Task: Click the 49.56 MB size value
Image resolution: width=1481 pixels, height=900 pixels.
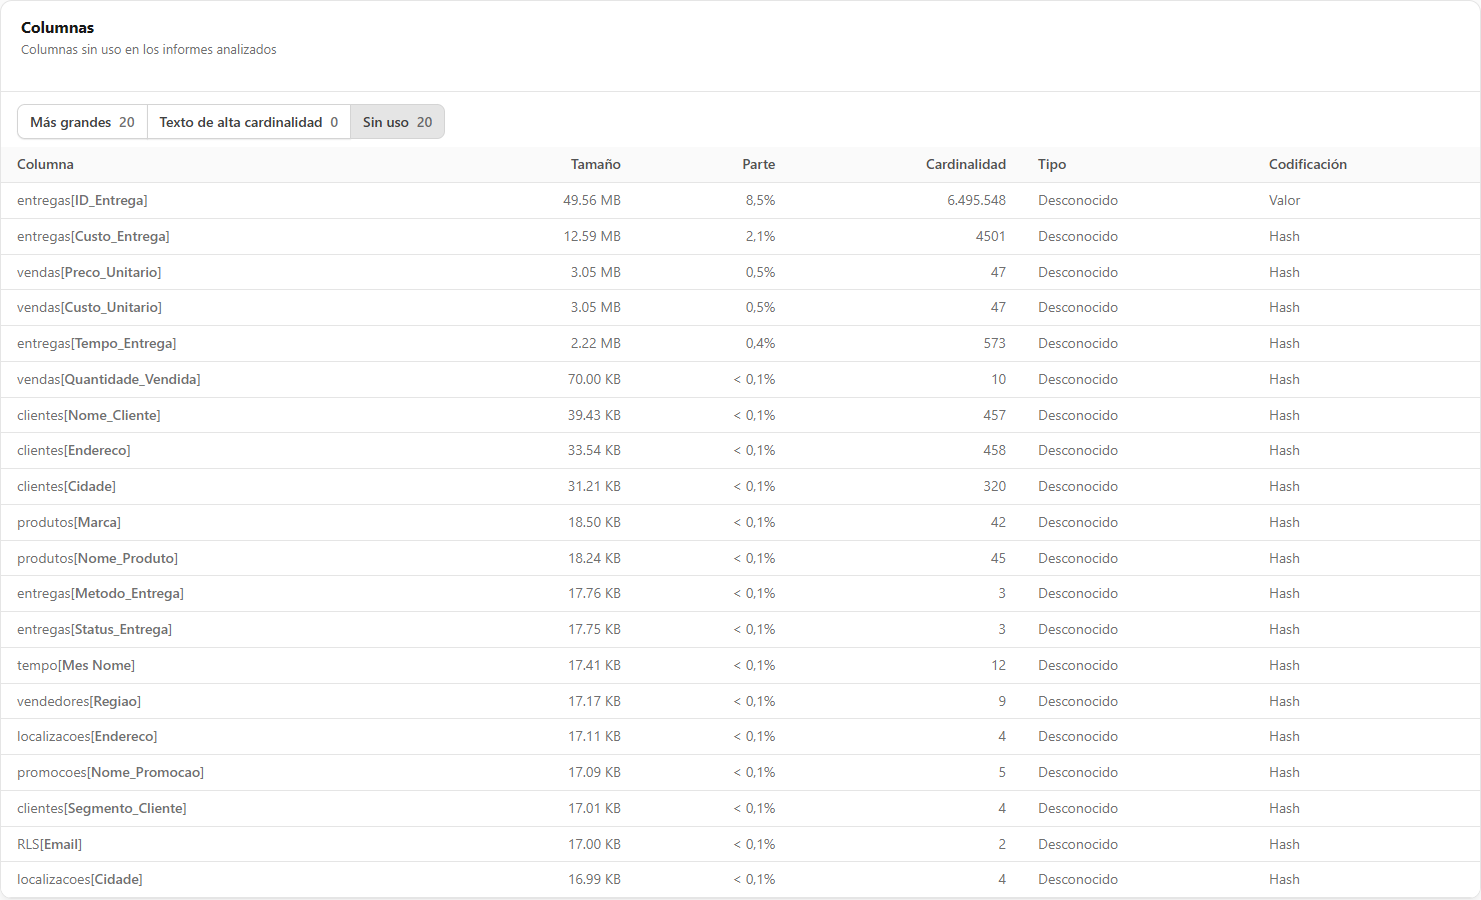Action: (592, 200)
